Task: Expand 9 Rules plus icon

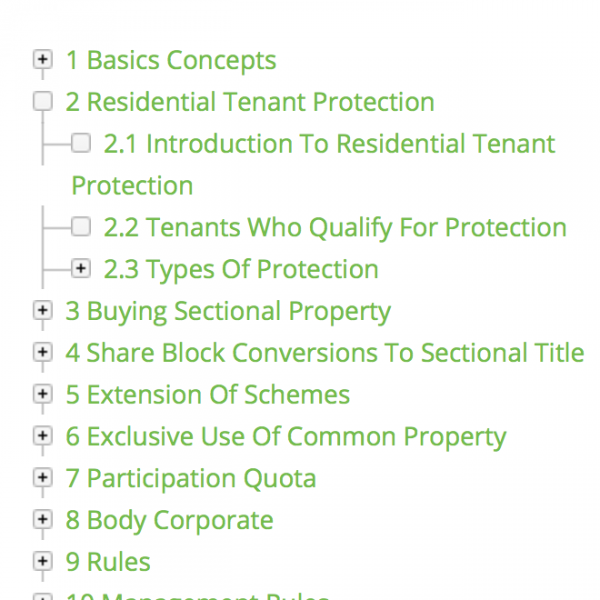Action: [42, 562]
